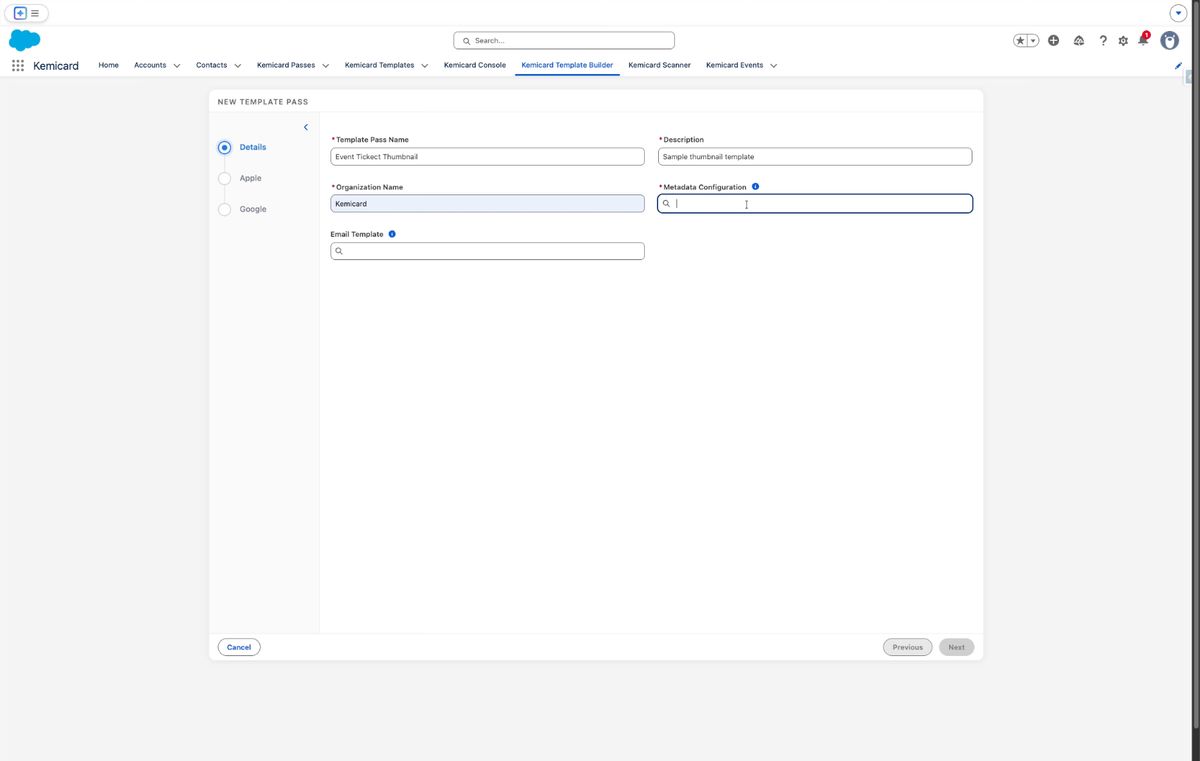Select the Details step radio indicator
The image size is (1200, 761).
click(x=224, y=147)
